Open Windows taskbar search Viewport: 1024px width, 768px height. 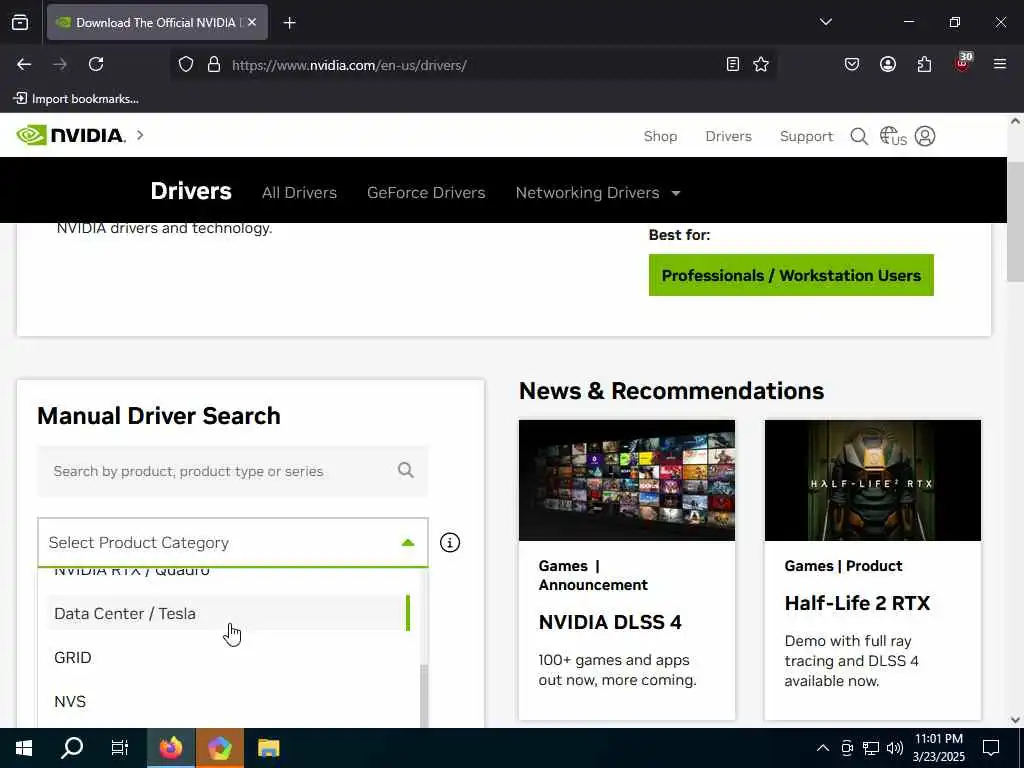click(x=72, y=748)
